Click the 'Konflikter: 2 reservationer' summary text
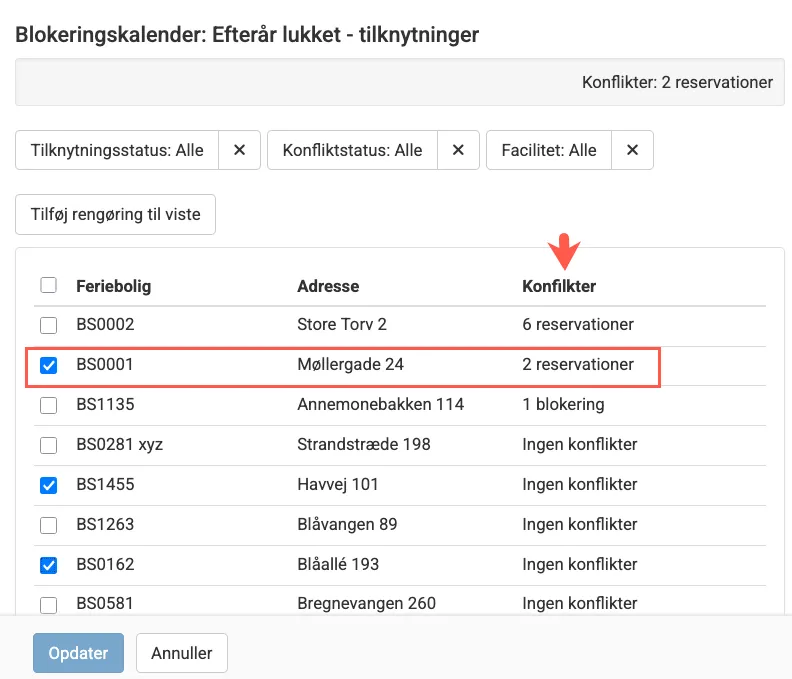Screen dimensions: 792x679 click(677, 82)
